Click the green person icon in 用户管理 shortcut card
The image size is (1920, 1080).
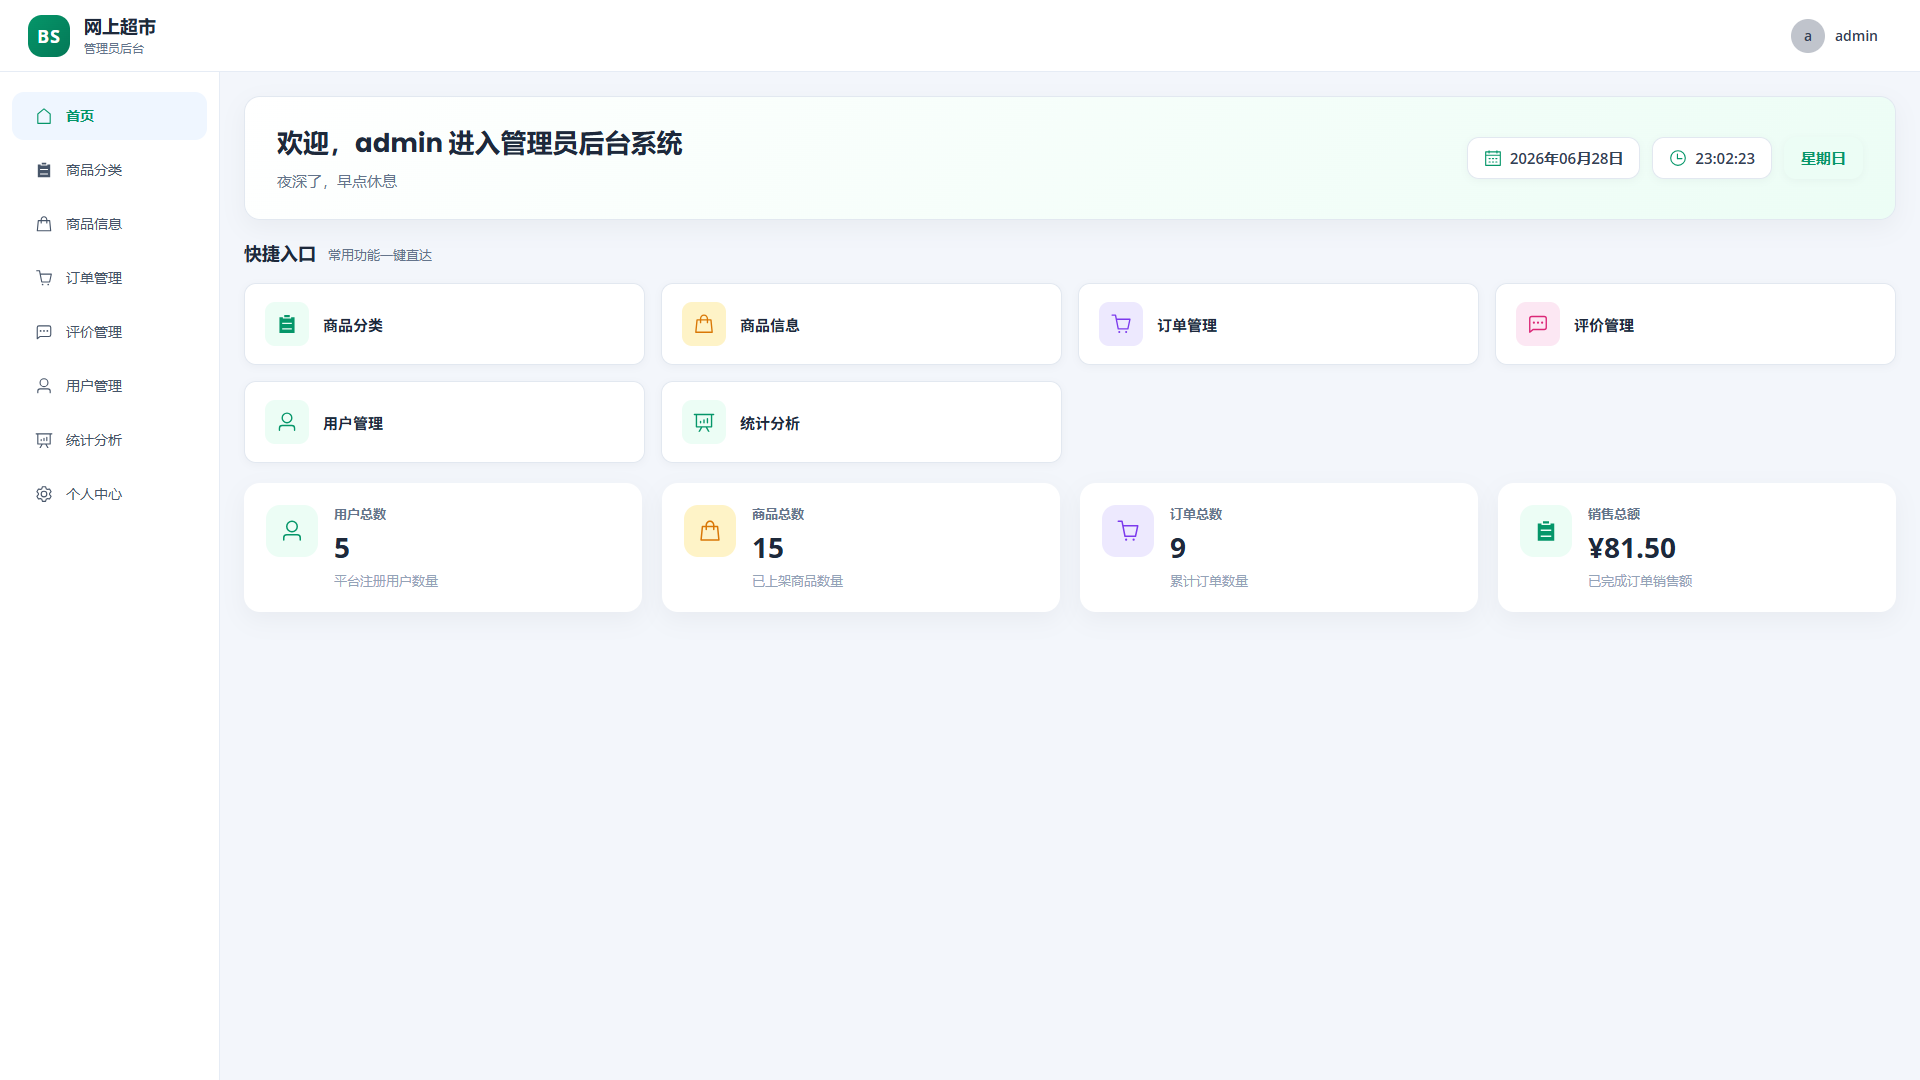(x=287, y=422)
